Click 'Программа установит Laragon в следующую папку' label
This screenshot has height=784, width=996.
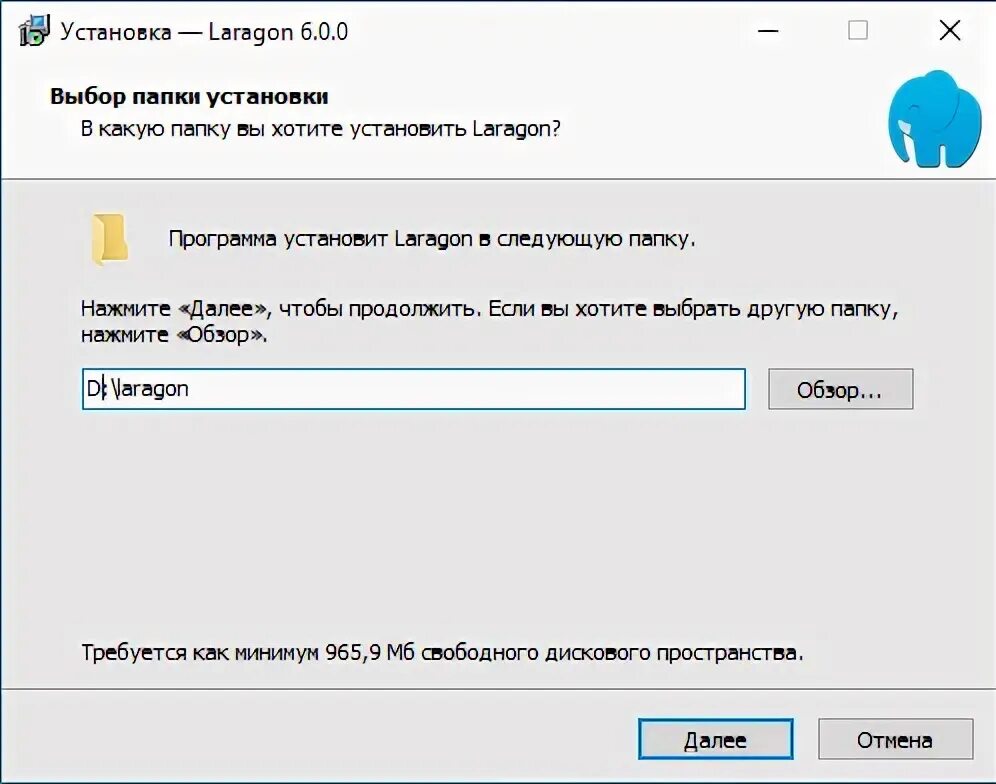click(431, 239)
